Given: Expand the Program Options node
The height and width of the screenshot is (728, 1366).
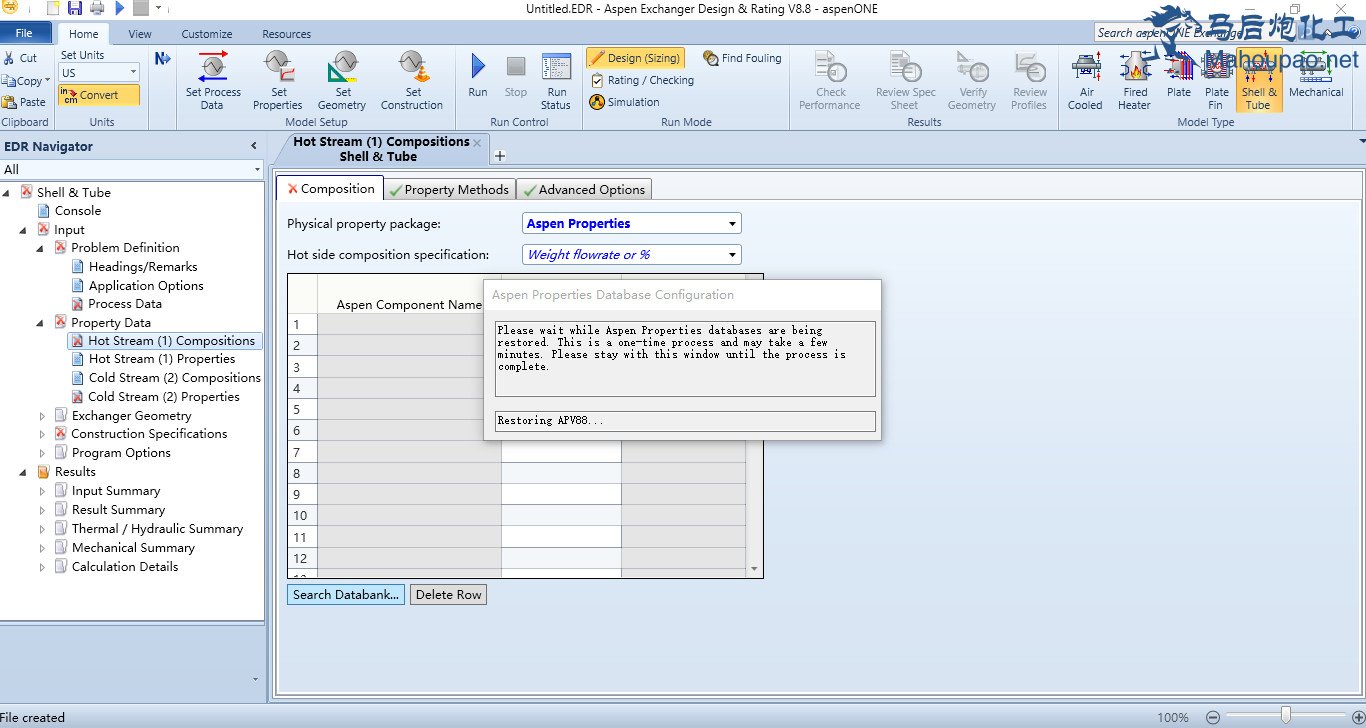Looking at the screenshot, I should (x=42, y=453).
